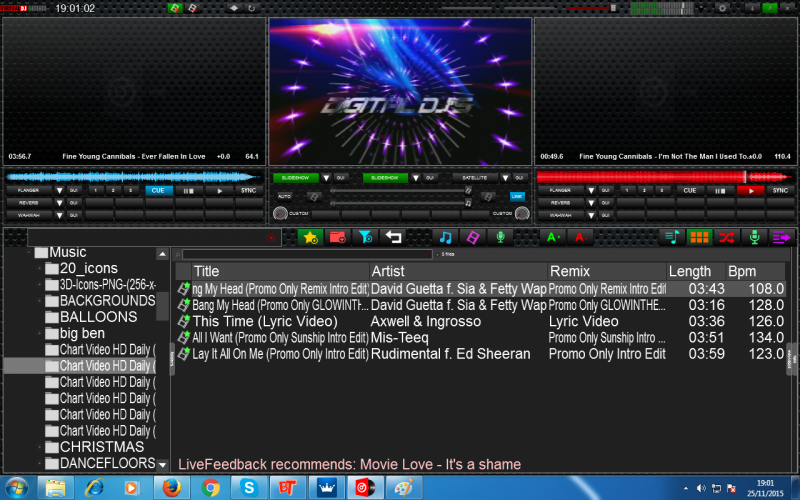Open the settings gear in top bar
Image resolution: width=800 pixels, height=500 pixels.
[722, 8]
